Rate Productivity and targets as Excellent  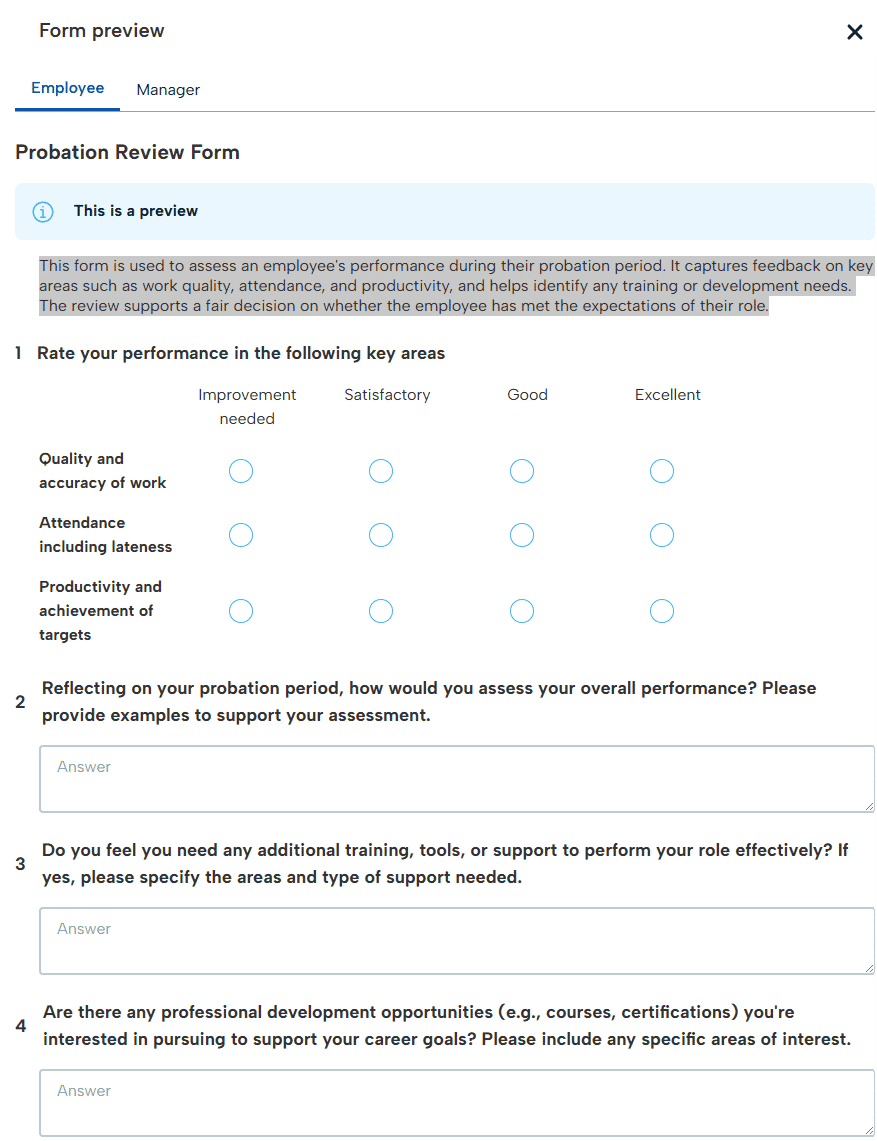662,611
